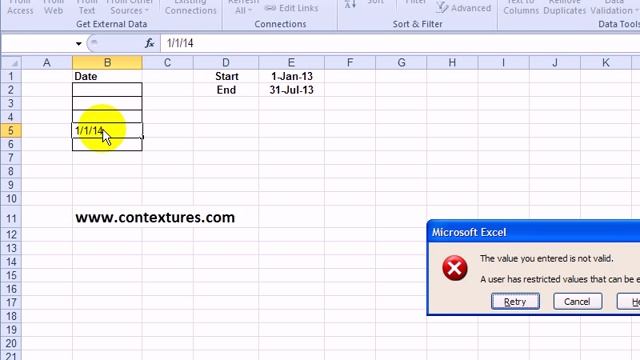Click the End label cell
This screenshot has width=640, height=360.
226,90
